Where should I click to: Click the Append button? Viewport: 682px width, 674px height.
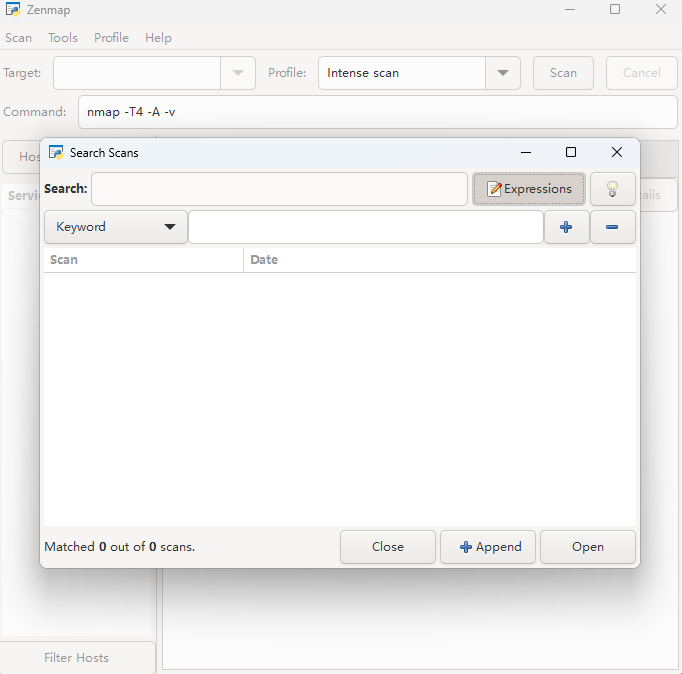point(489,547)
